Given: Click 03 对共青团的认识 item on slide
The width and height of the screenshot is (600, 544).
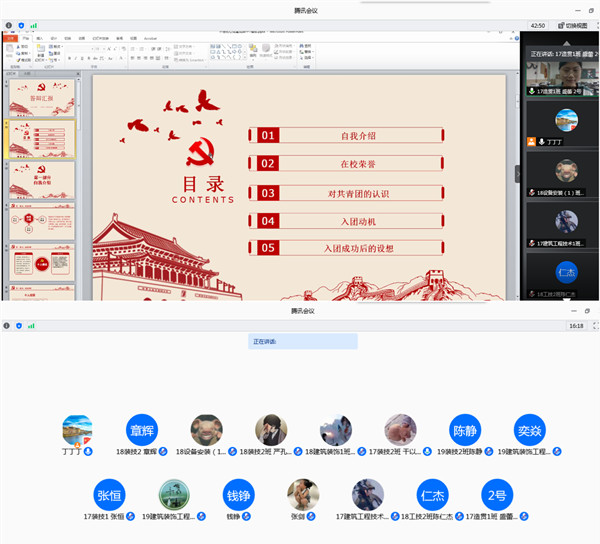Looking at the screenshot, I should pos(346,193).
